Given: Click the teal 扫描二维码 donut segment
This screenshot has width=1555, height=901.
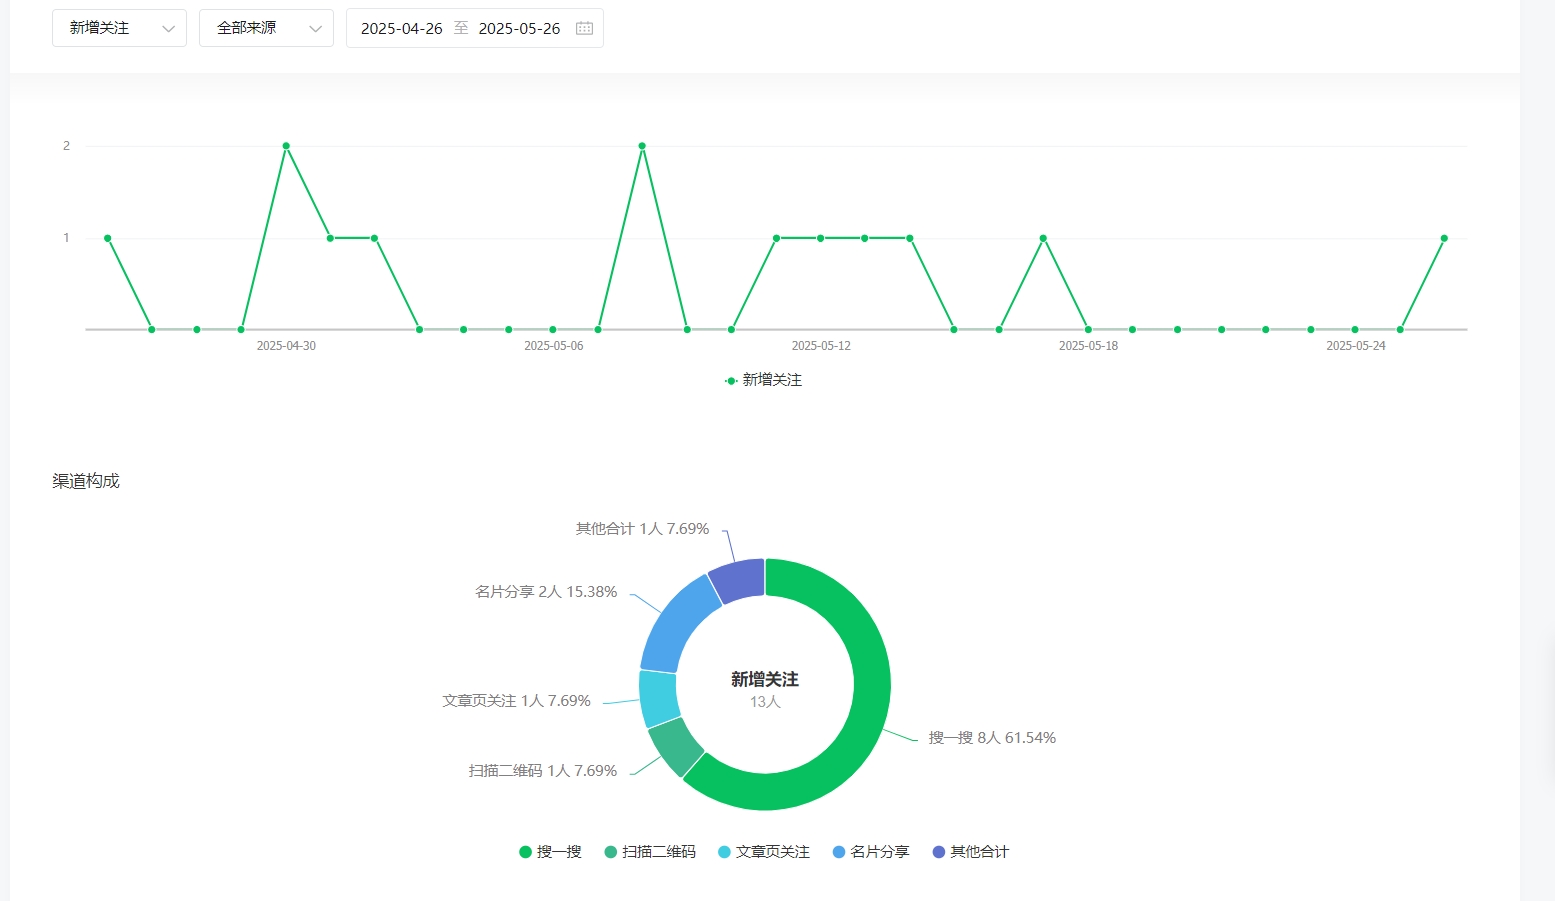Looking at the screenshot, I should pyautogui.click(x=676, y=747).
